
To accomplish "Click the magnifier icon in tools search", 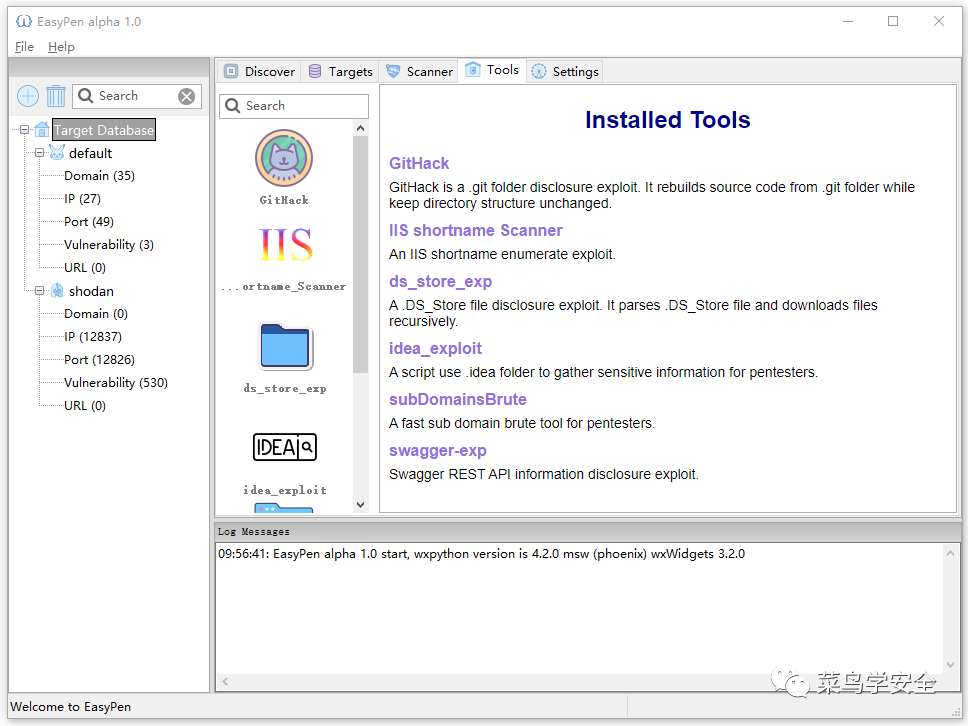I will [x=233, y=106].
